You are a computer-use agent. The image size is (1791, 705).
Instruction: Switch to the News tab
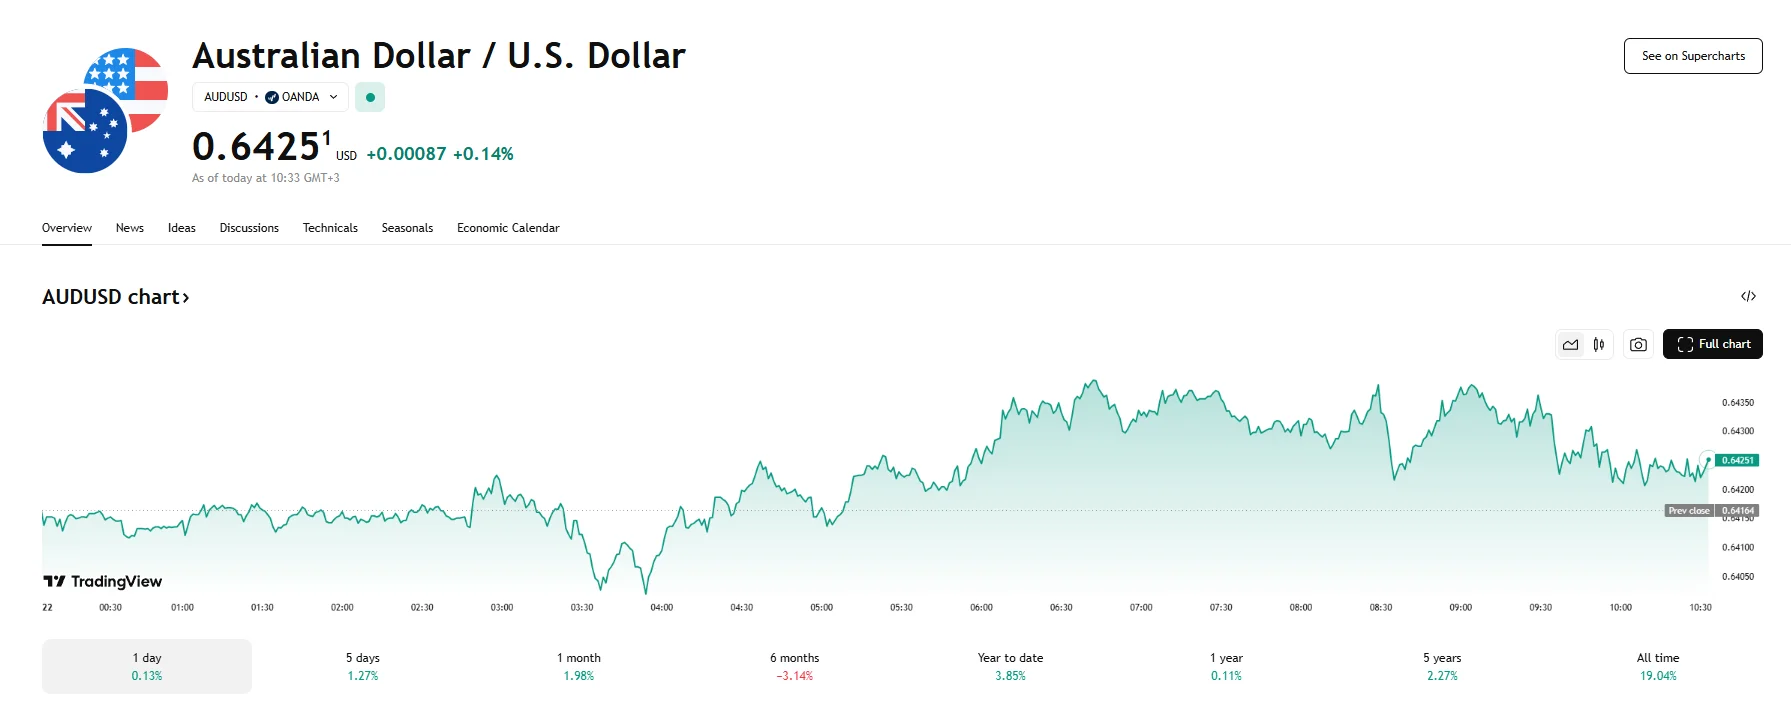130,228
